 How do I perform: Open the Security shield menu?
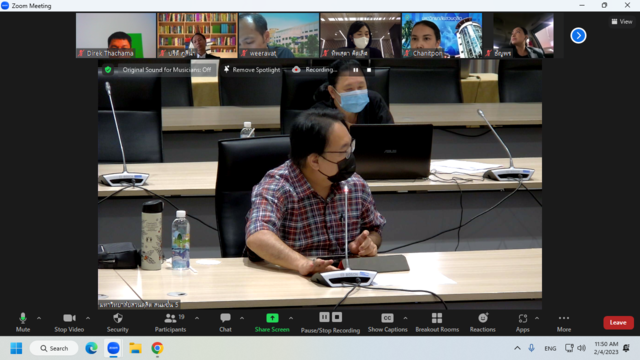click(118, 322)
